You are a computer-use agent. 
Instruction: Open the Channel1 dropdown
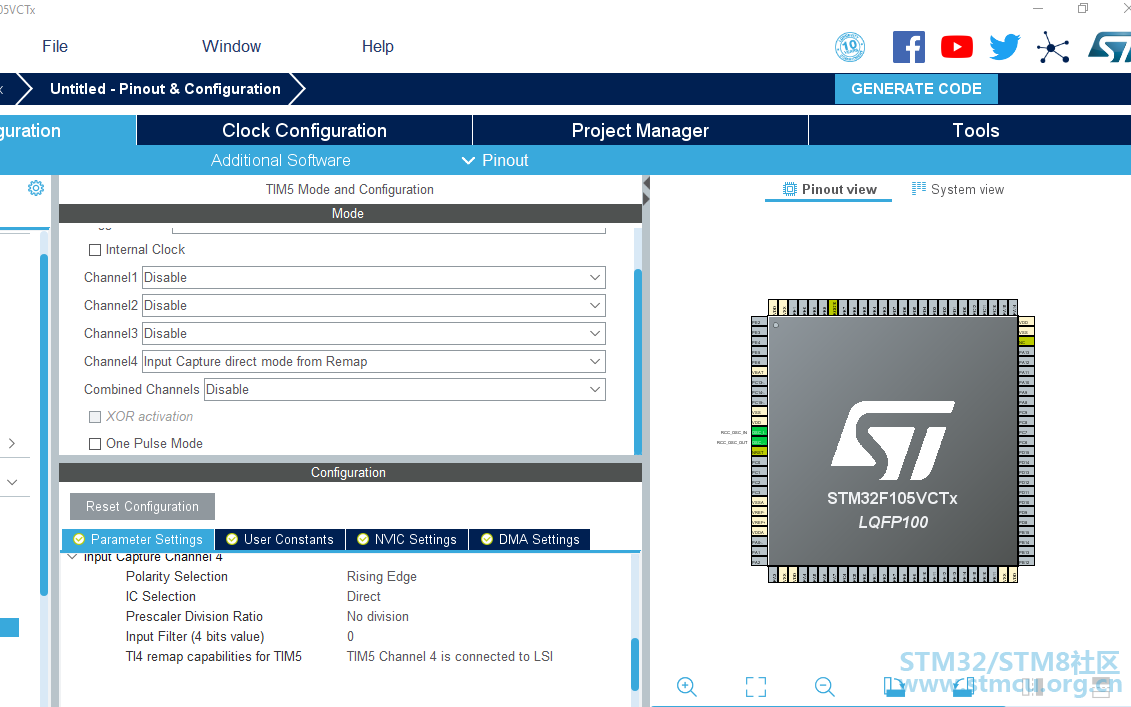pos(374,278)
